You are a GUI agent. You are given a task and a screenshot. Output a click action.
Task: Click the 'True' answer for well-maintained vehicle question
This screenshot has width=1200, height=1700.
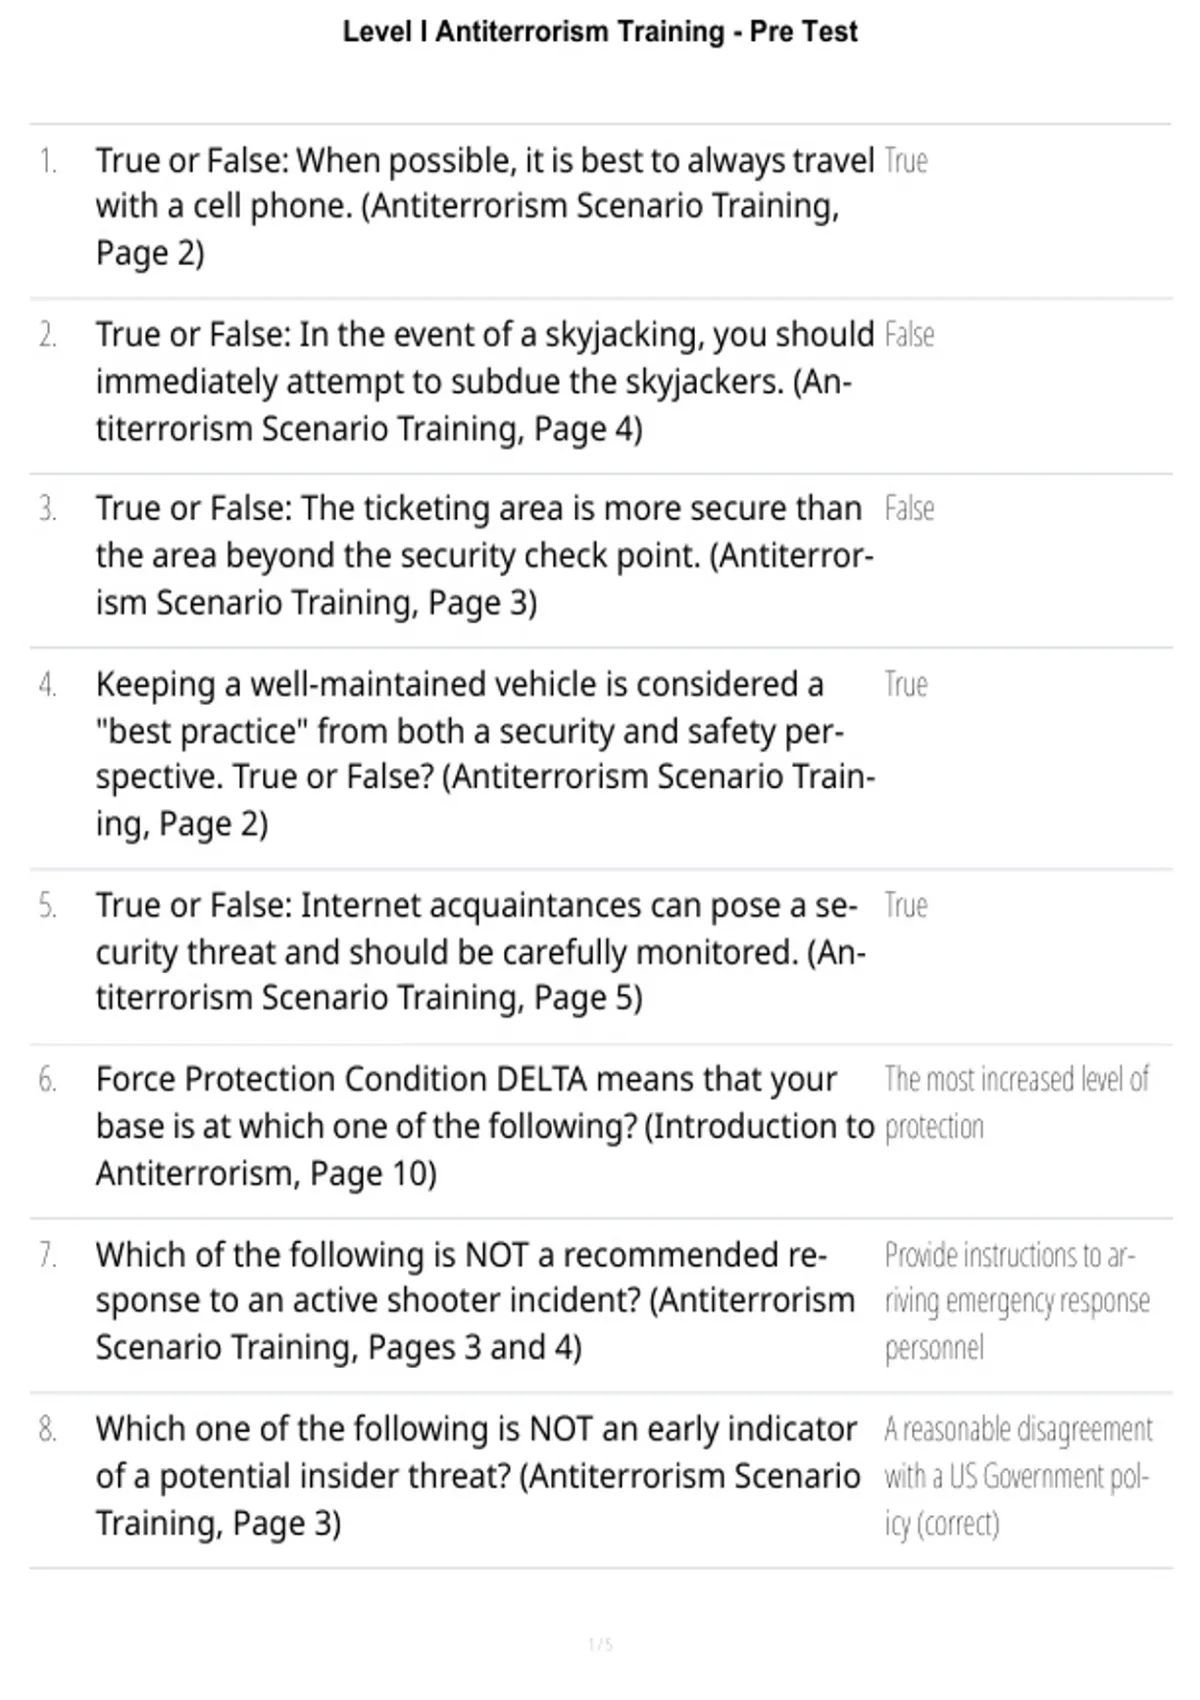906,685
